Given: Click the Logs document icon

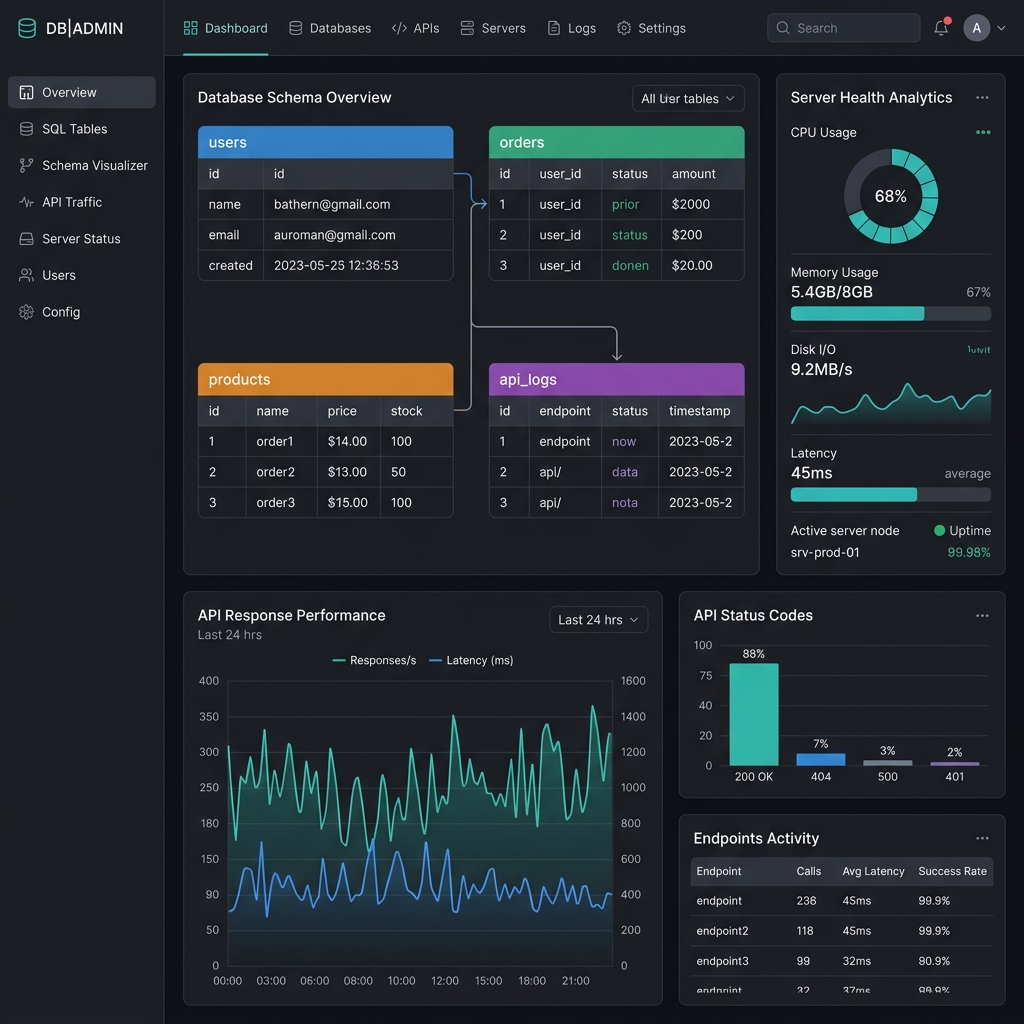Looking at the screenshot, I should [554, 28].
